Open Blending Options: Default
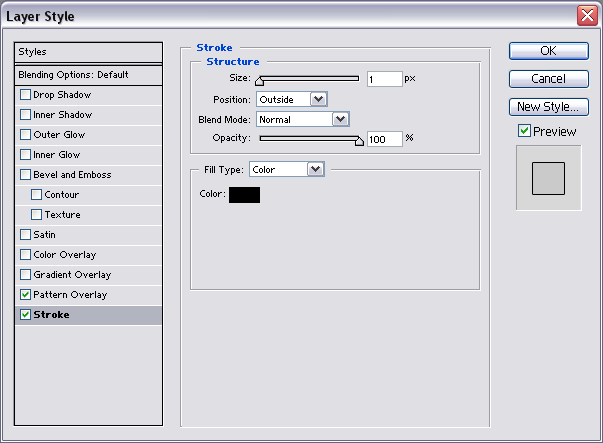603x443 pixels. tap(88, 75)
